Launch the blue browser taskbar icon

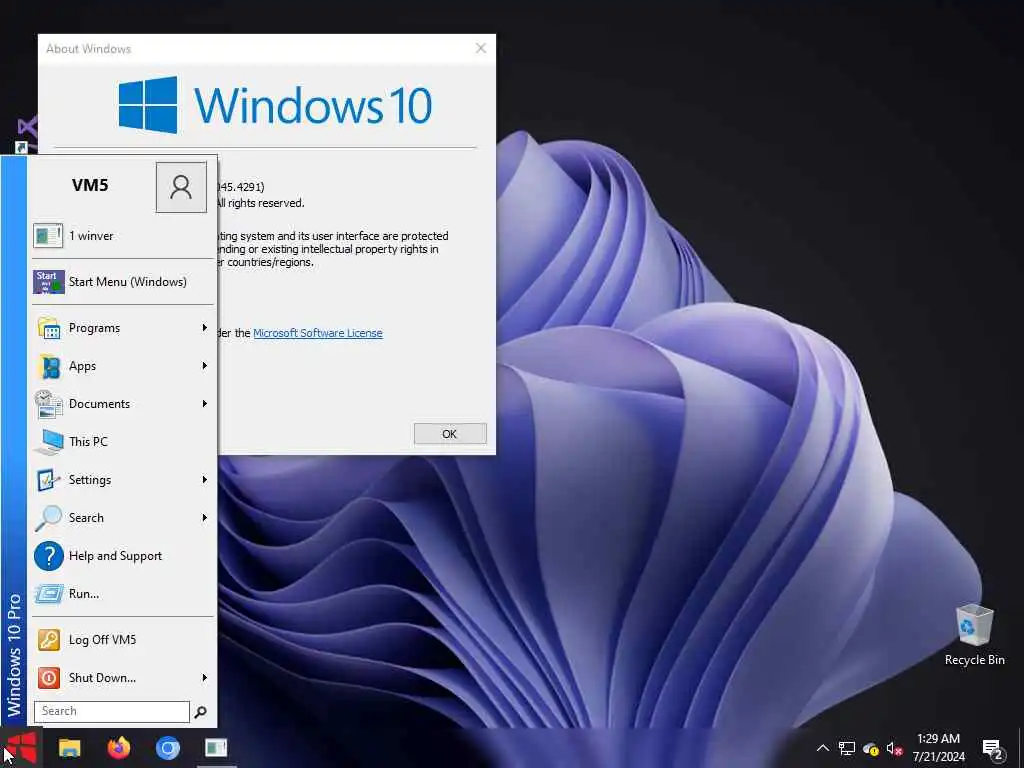pos(168,748)
